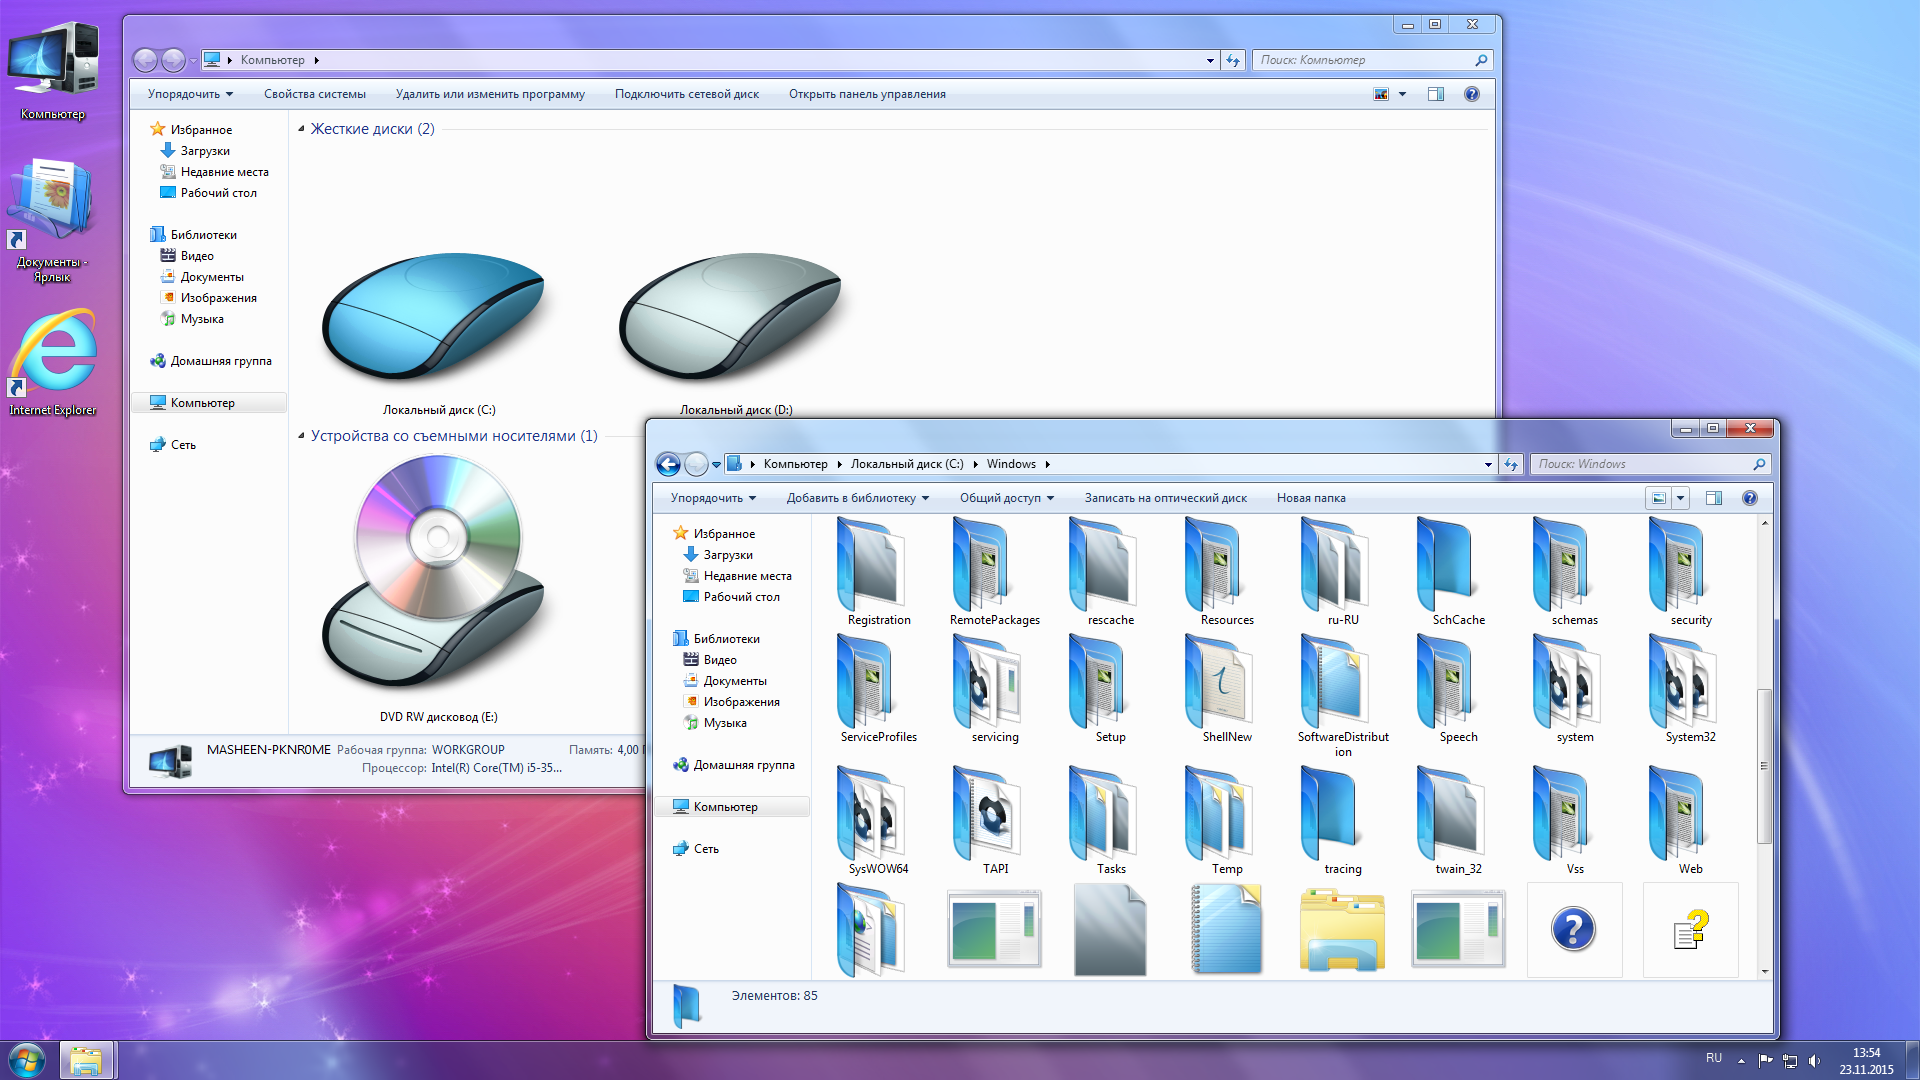The image size is (1920, 1080).
Task: Create folder with Новая папка
Action: pos(1311,498)
